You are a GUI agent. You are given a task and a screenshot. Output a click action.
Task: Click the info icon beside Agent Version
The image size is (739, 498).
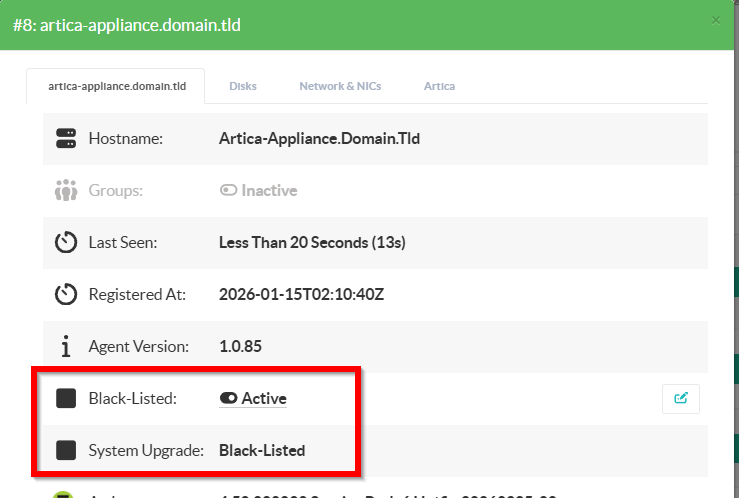(x=66, y=347)
